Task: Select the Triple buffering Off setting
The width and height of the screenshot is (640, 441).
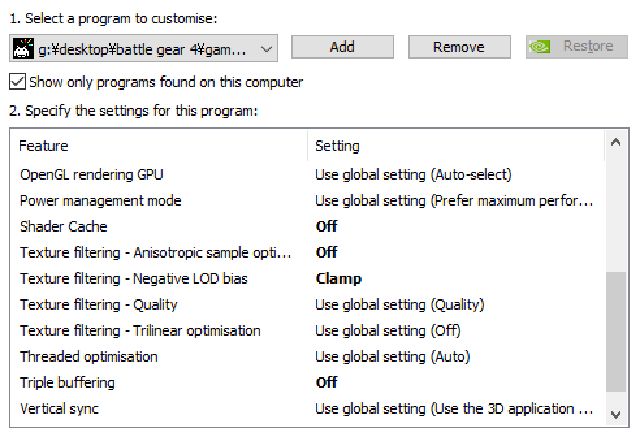Action: click(x=326, y=383)
